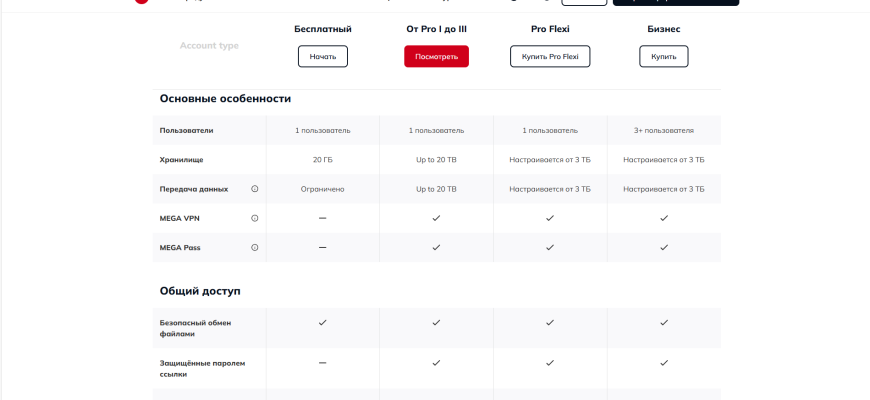Click the info icon next to MEGA Pass
The width and height of the screenshot is (870, 400).
[x=254, y=247]
